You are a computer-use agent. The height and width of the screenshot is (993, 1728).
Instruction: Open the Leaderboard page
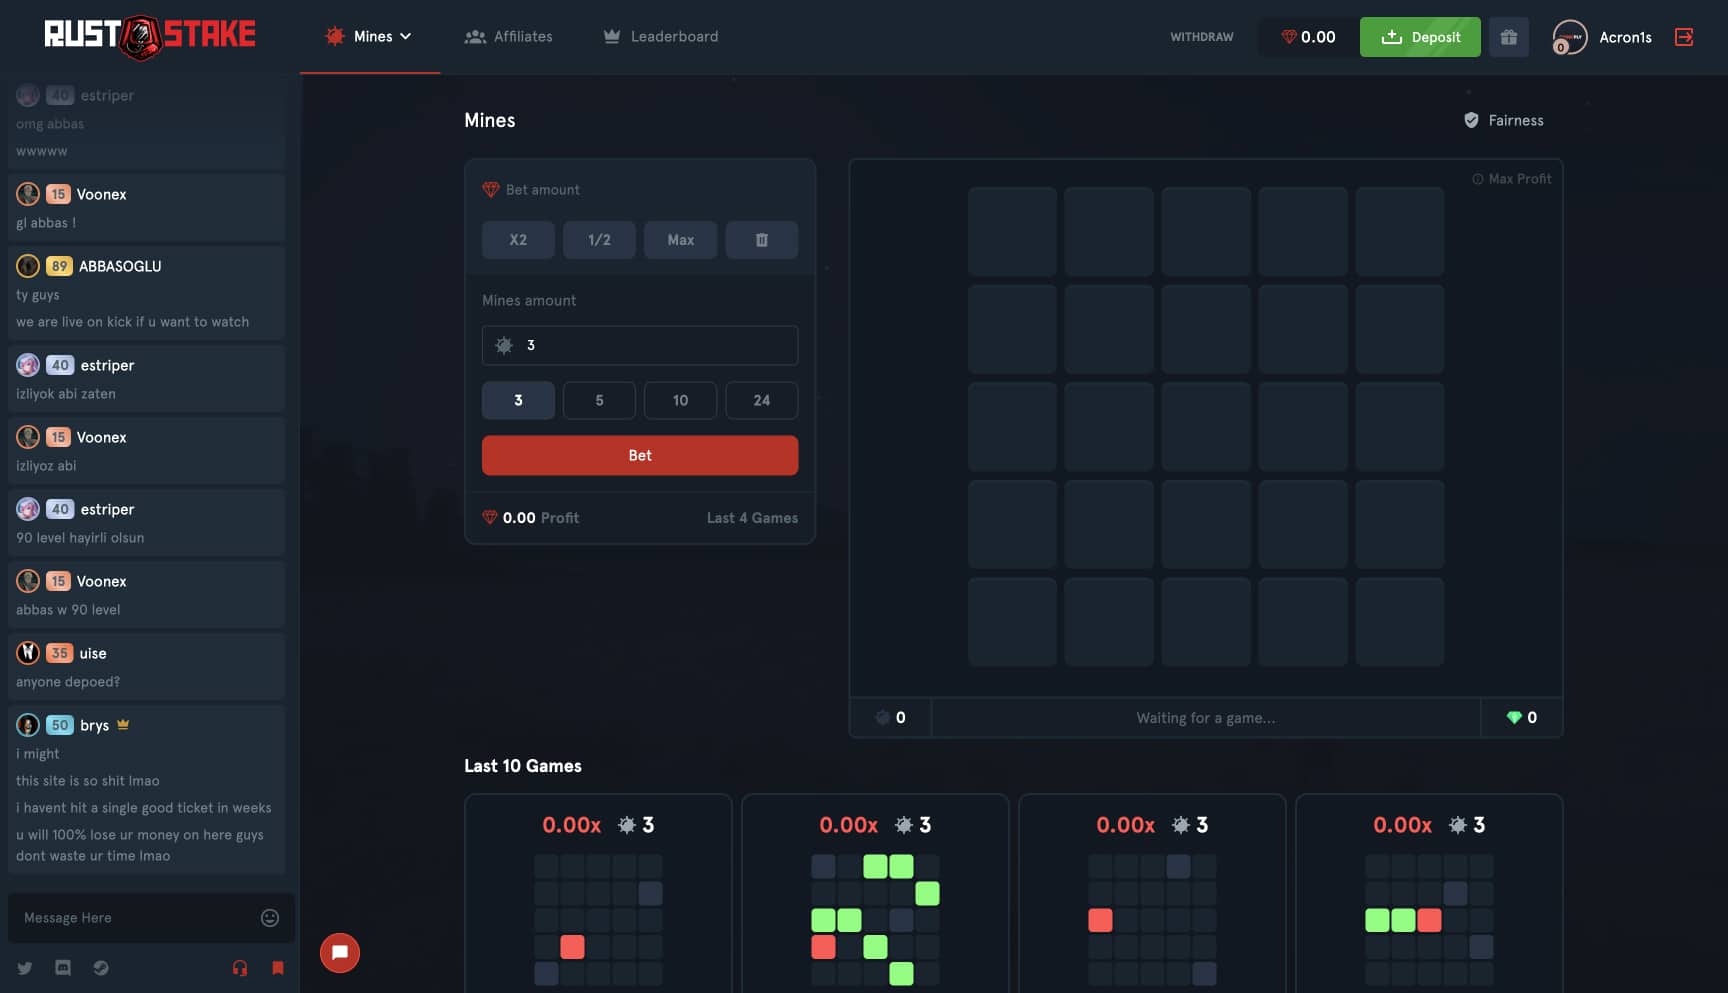tap(660, 37)
